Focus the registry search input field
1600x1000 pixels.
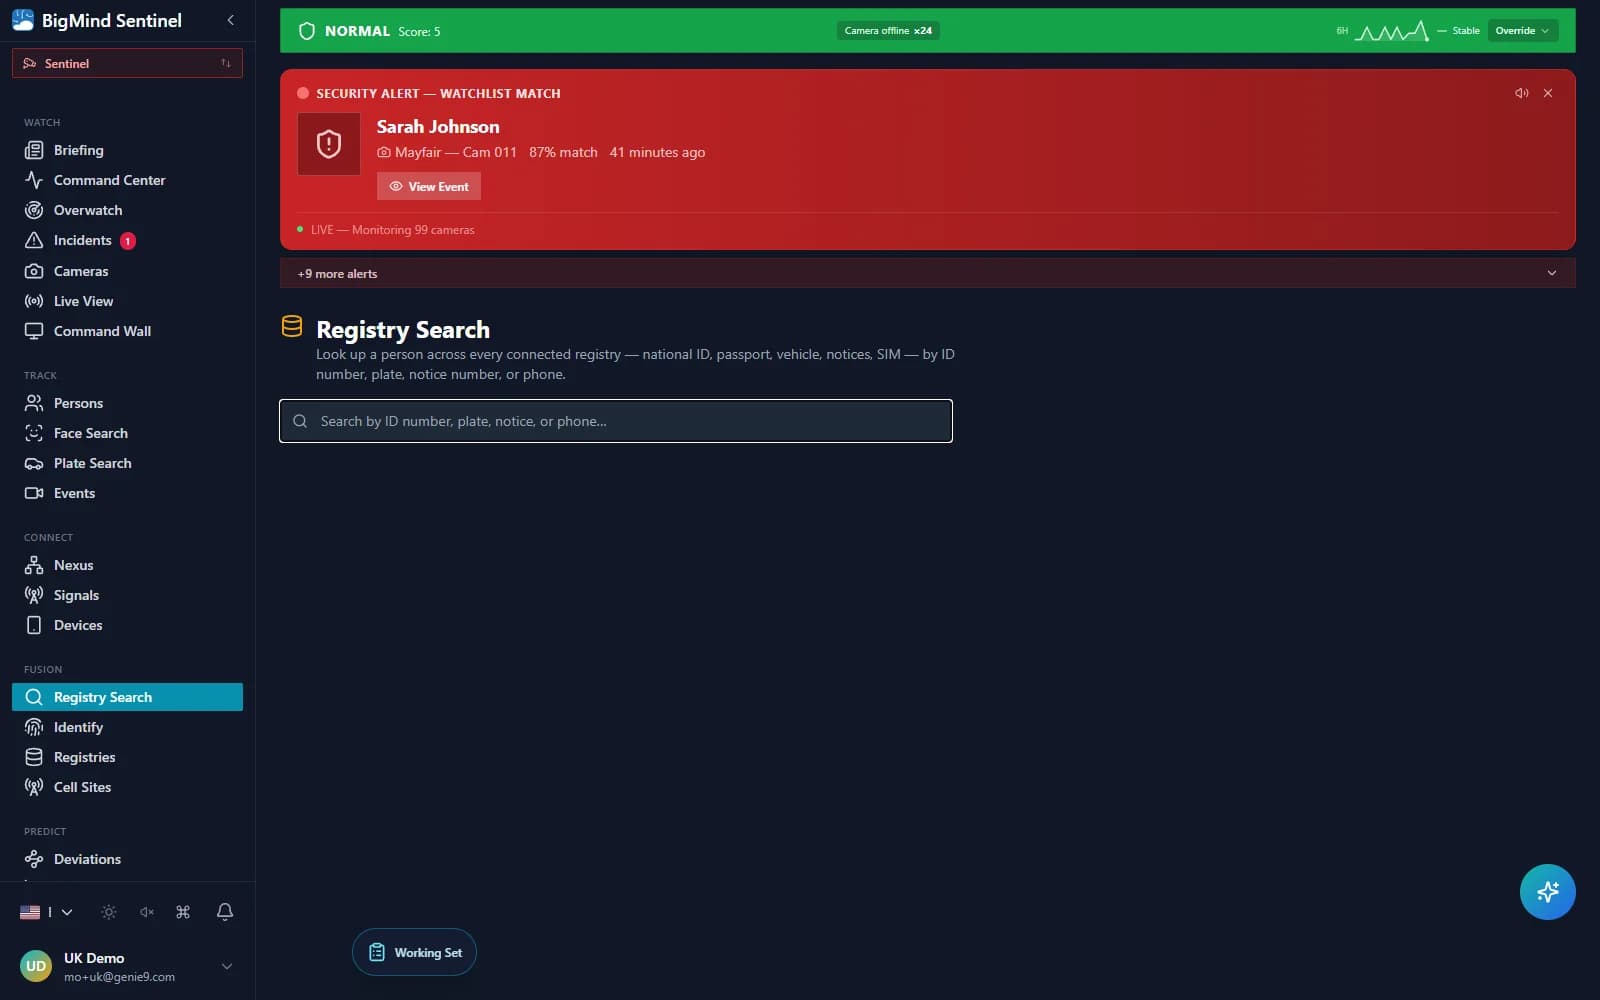coord(616,421)
